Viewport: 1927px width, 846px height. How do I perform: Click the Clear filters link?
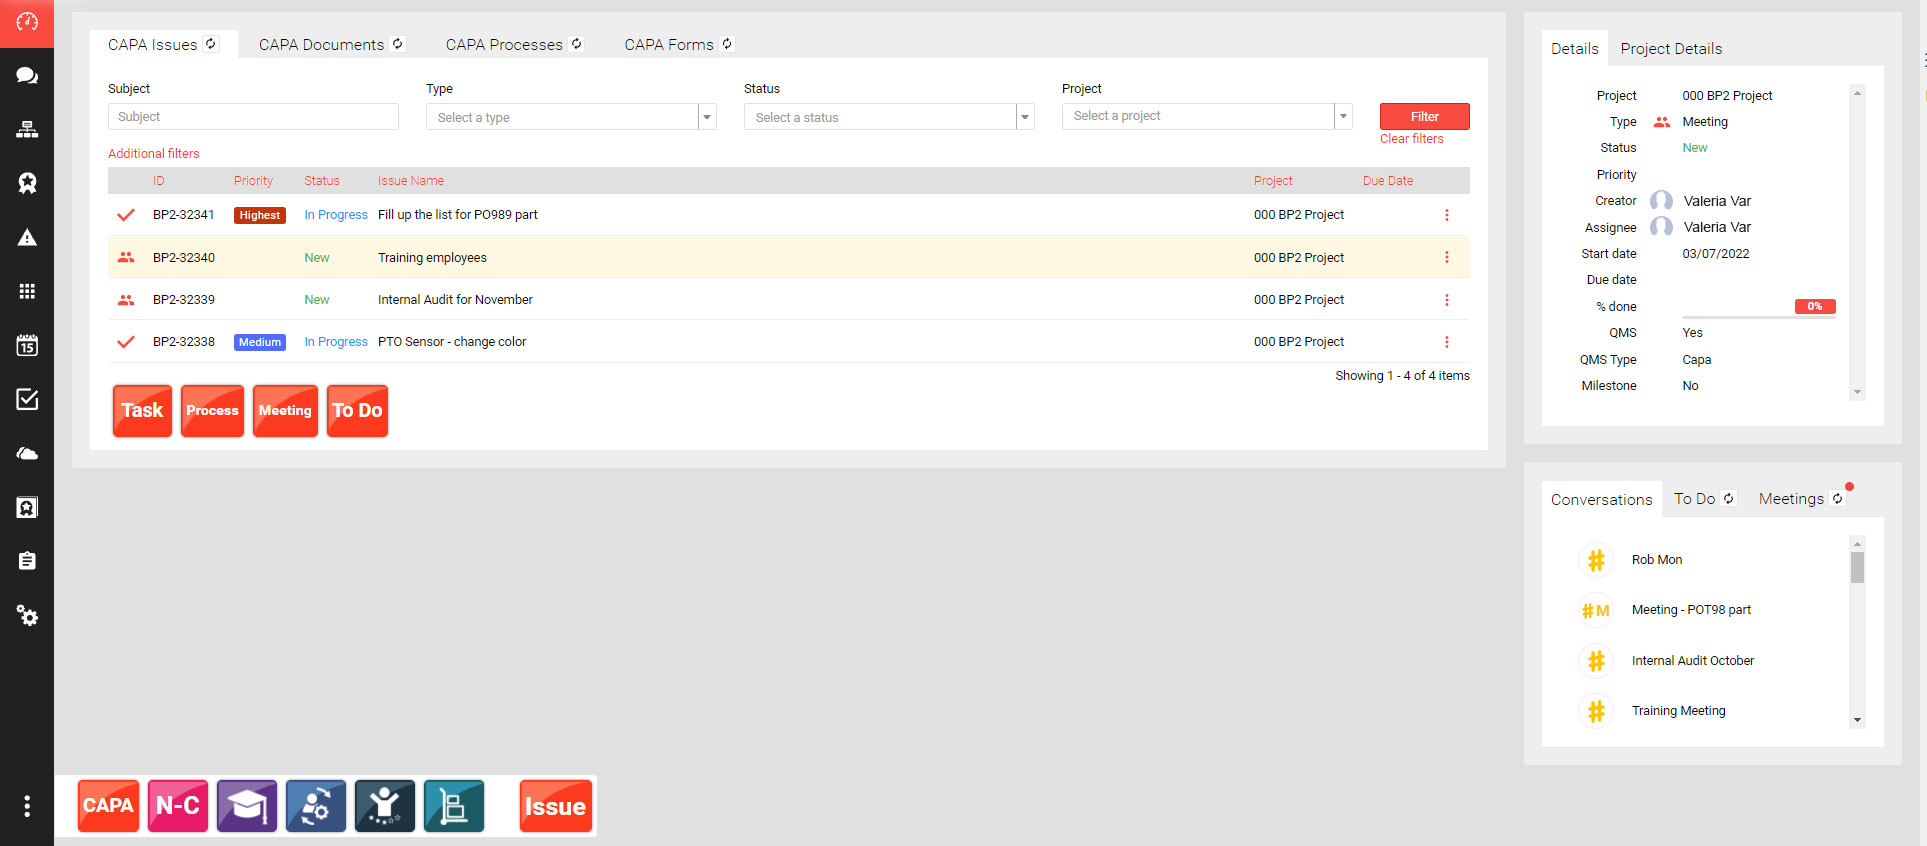[1411, 139]
